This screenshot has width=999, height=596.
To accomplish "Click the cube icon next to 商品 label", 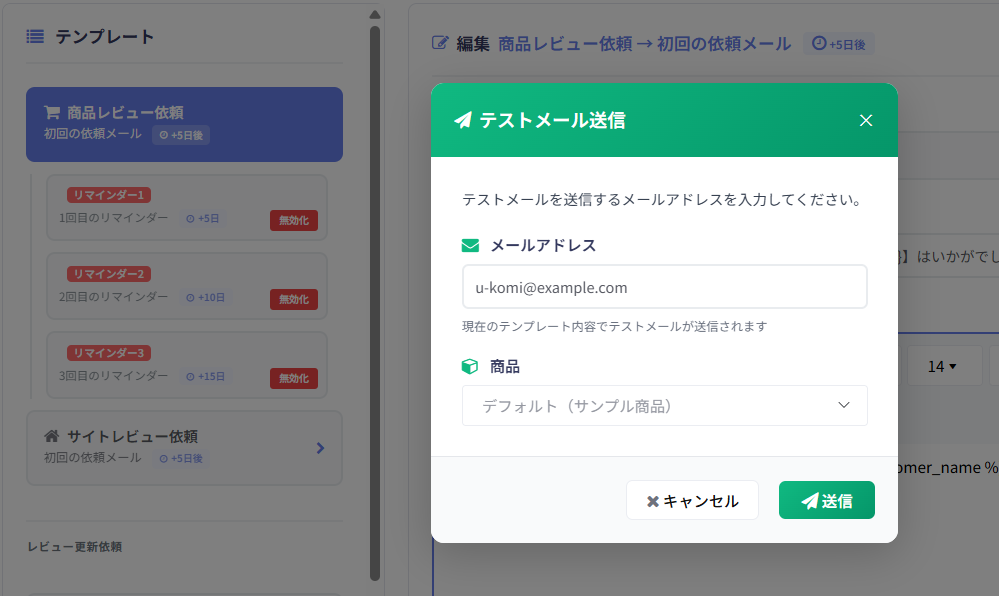I will pos(470,367).
